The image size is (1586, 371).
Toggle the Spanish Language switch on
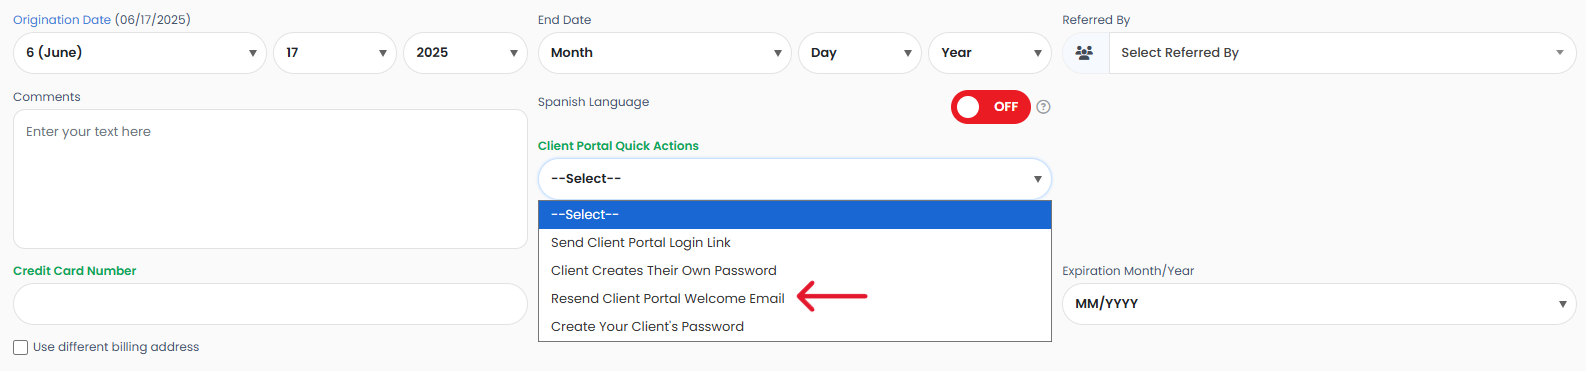click(x=990, y=107)
